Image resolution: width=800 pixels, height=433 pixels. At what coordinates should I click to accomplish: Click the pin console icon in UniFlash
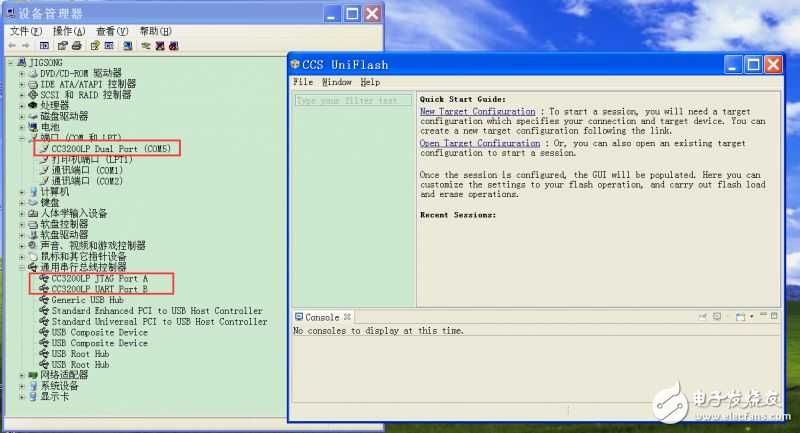[703, 316]
